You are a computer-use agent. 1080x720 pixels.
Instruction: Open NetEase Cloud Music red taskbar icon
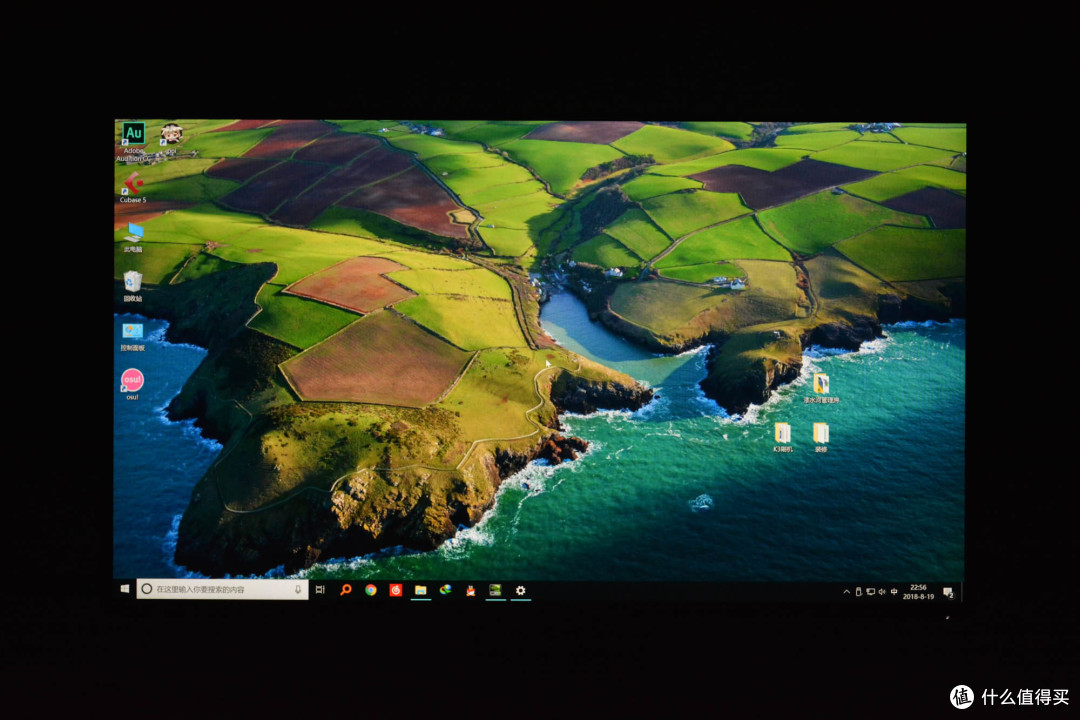(x=395, y=590)
